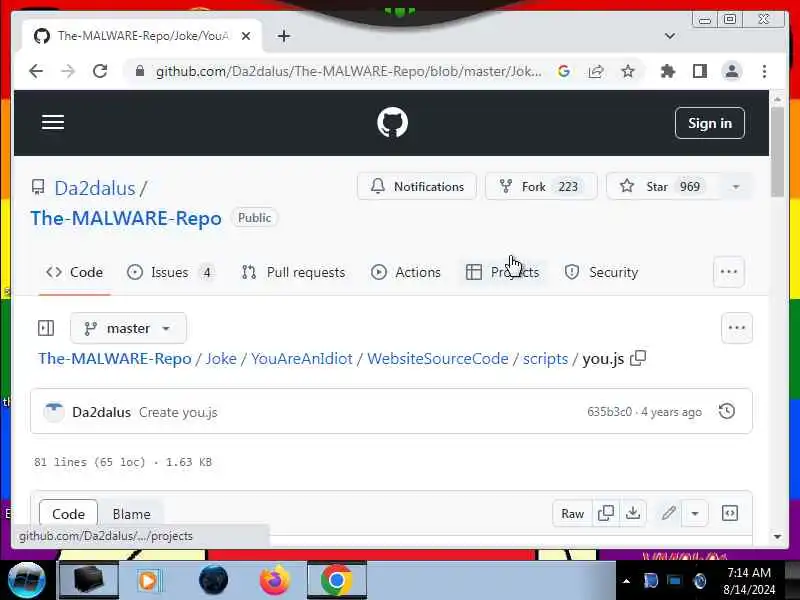The width and height of the screenshot is (800, 600).
Task: Share this page via share icon
Action: point(595,71)
